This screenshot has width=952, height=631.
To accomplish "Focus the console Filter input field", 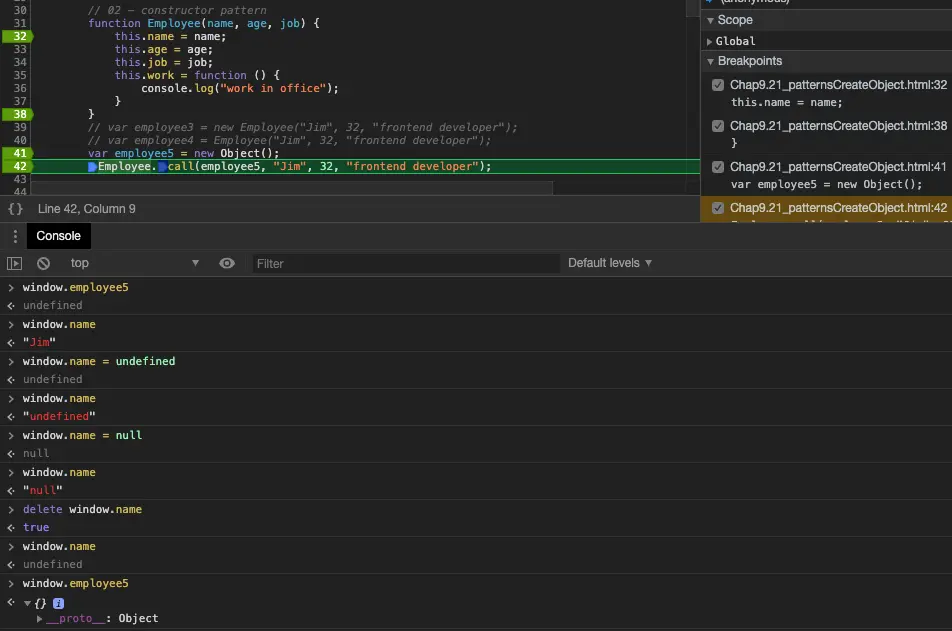I will 406,264.
